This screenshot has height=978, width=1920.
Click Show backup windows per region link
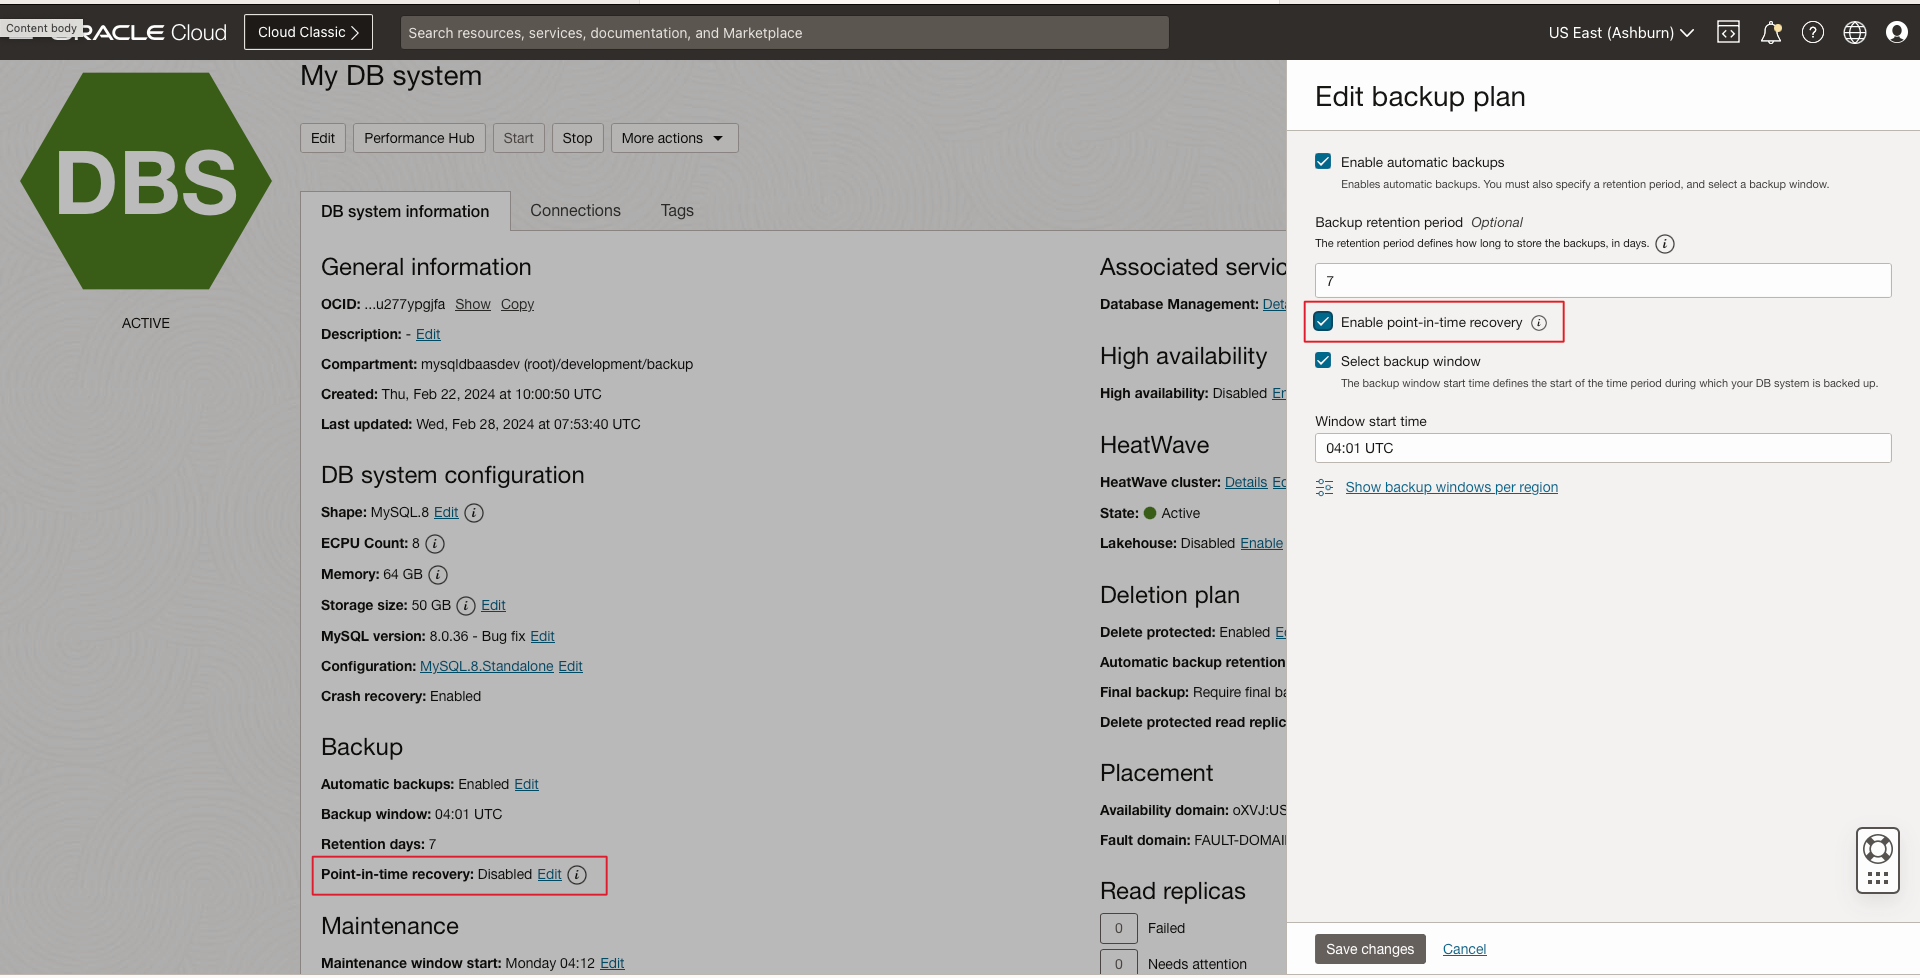(1451, 487)
